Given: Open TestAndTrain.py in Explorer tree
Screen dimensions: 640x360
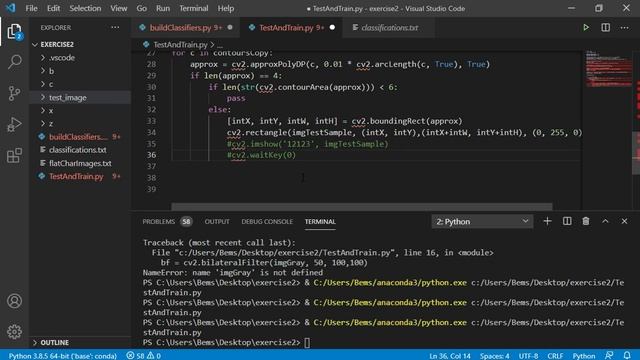Looking at the screenshot, I should (x=80, y=176).
